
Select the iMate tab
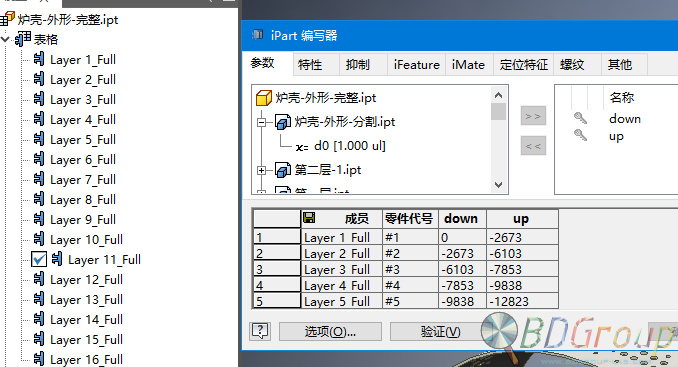click(468, 65)
